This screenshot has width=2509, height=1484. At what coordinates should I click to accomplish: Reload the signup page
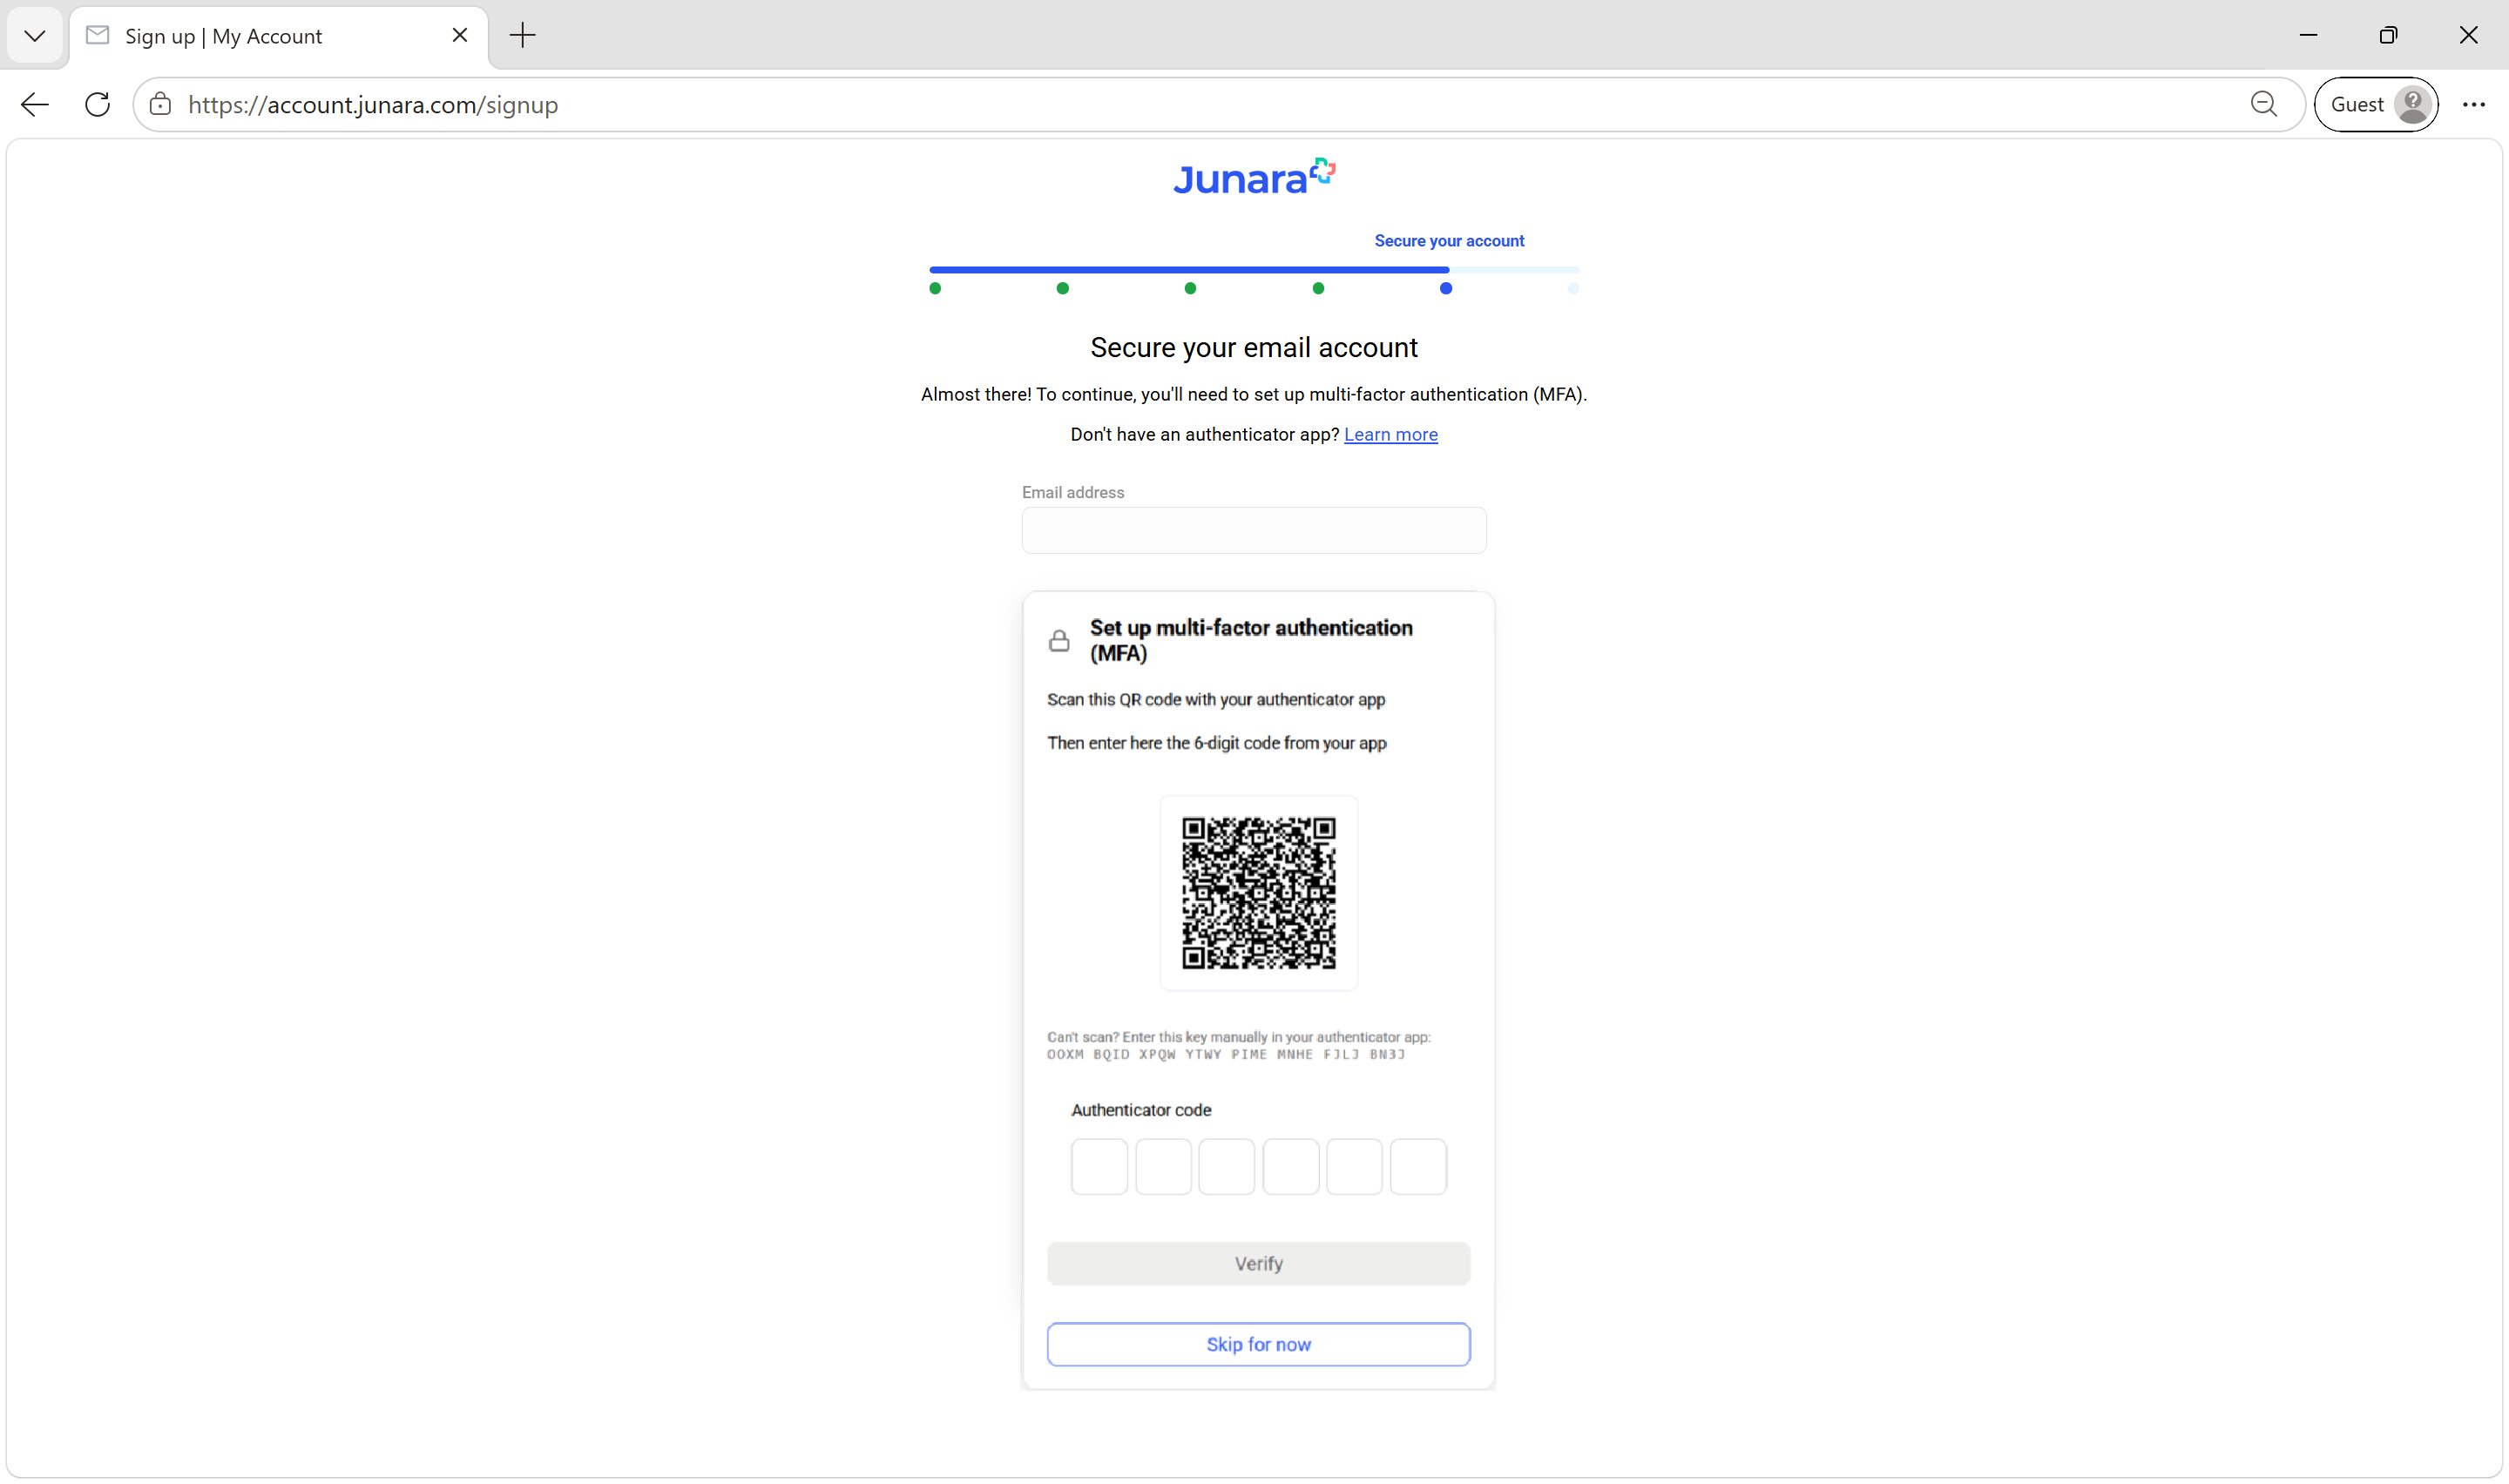point(97,105)
